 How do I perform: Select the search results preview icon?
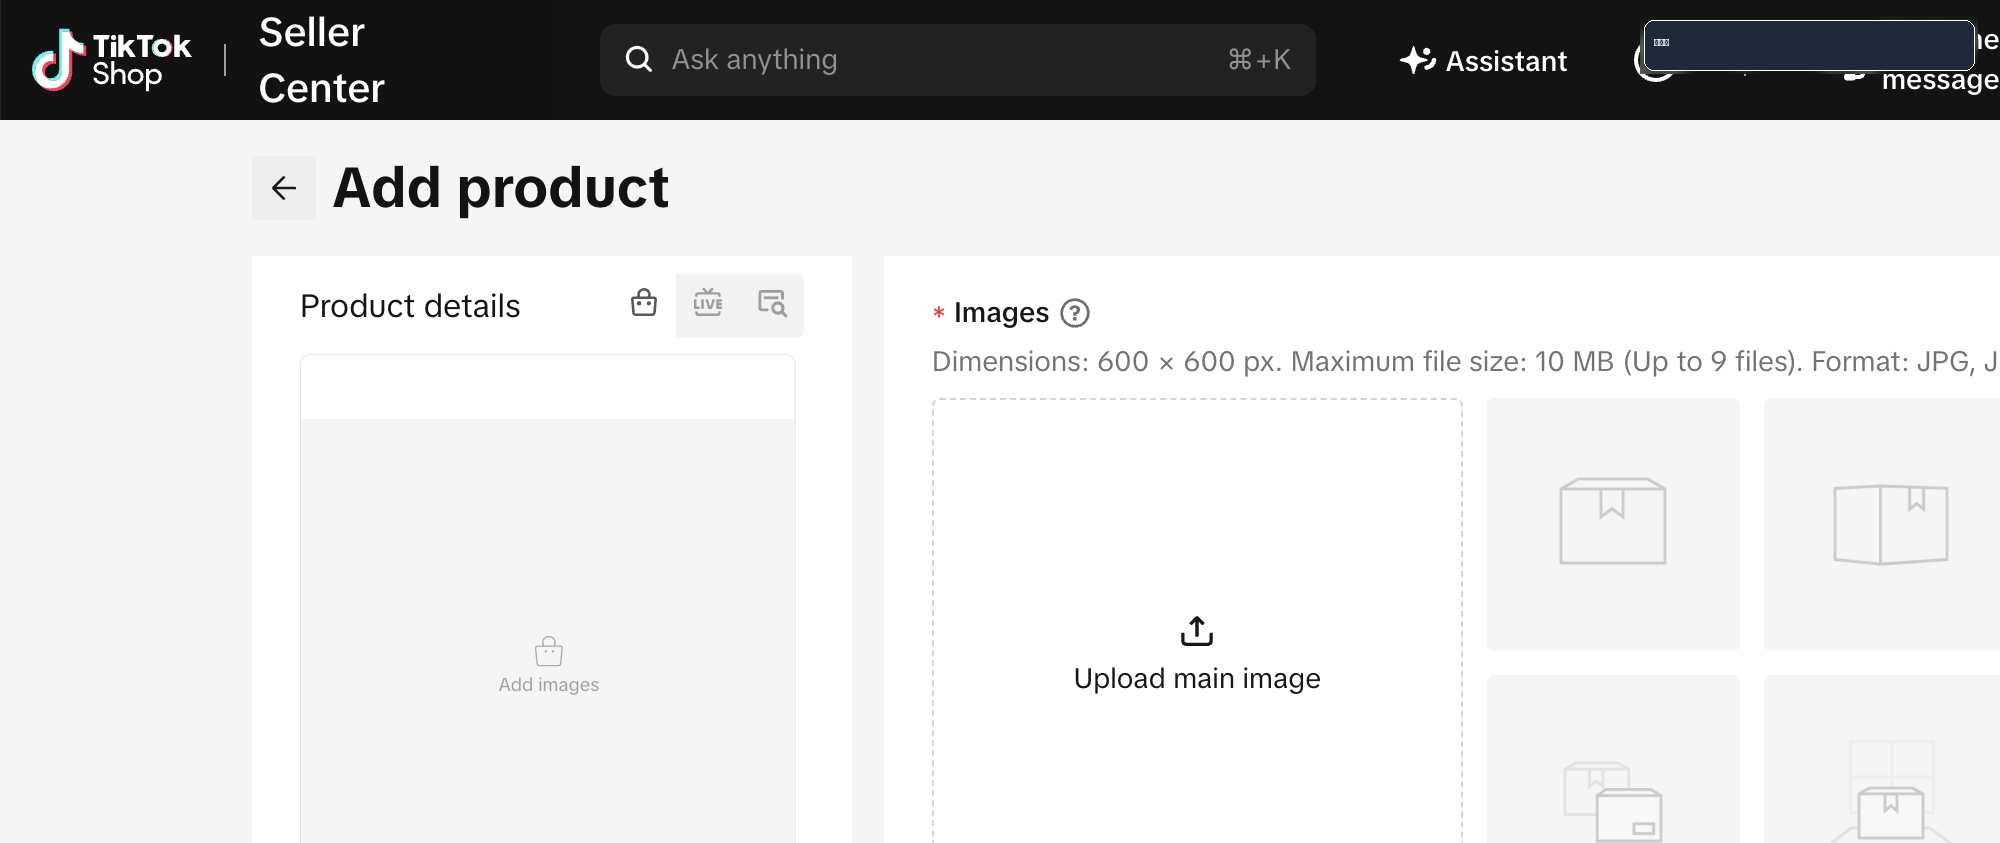pos(772,303)
